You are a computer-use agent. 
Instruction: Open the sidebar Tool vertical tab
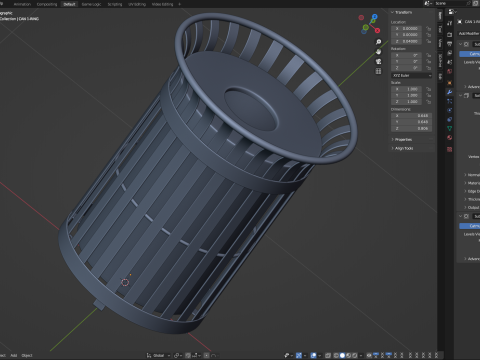pos(440,29)
